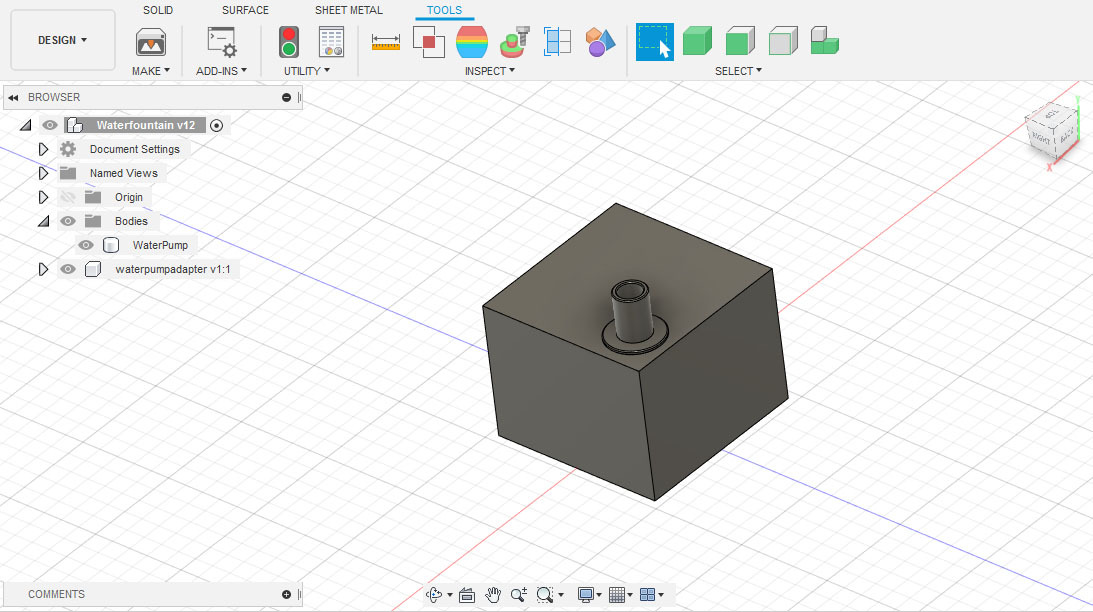Select the WaterPump body tree item
1093x612 pixels.
[x=160, y=245]
